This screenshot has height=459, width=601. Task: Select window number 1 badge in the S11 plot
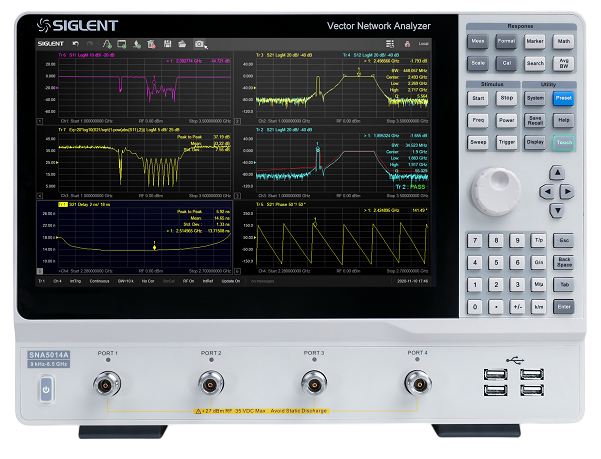click(39, 121)
